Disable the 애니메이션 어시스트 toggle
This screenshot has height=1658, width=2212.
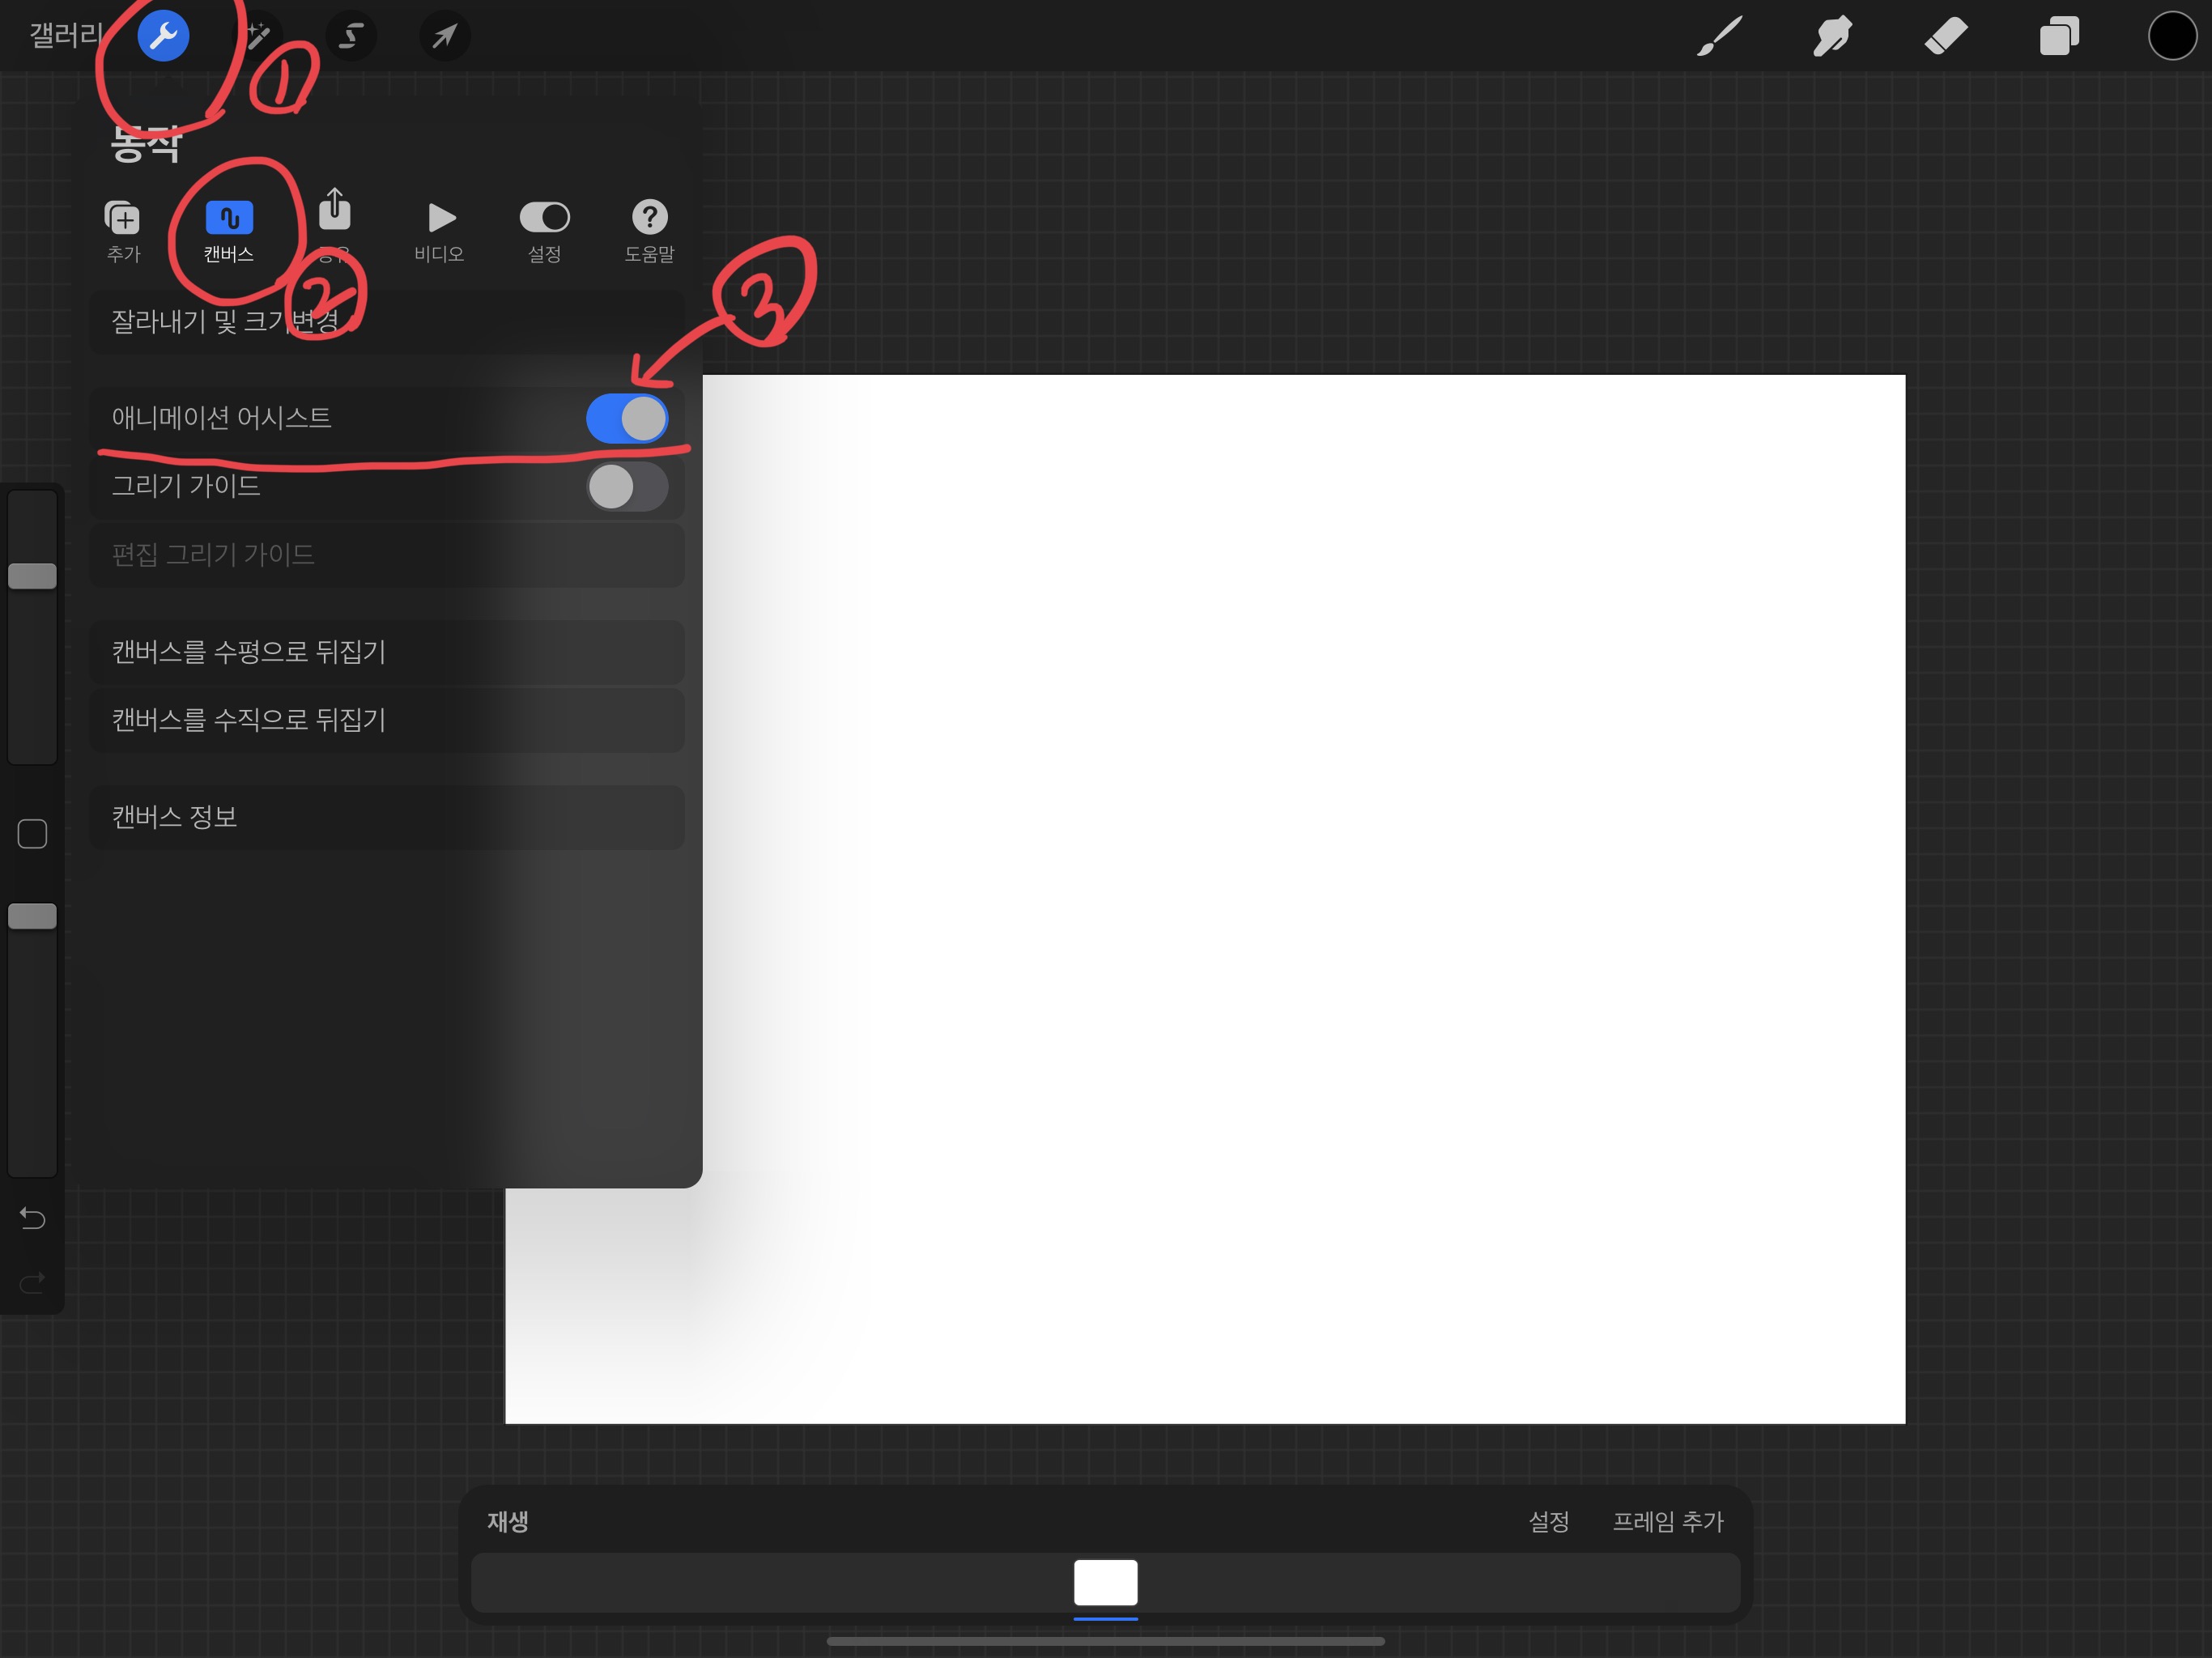click(626, 418)
